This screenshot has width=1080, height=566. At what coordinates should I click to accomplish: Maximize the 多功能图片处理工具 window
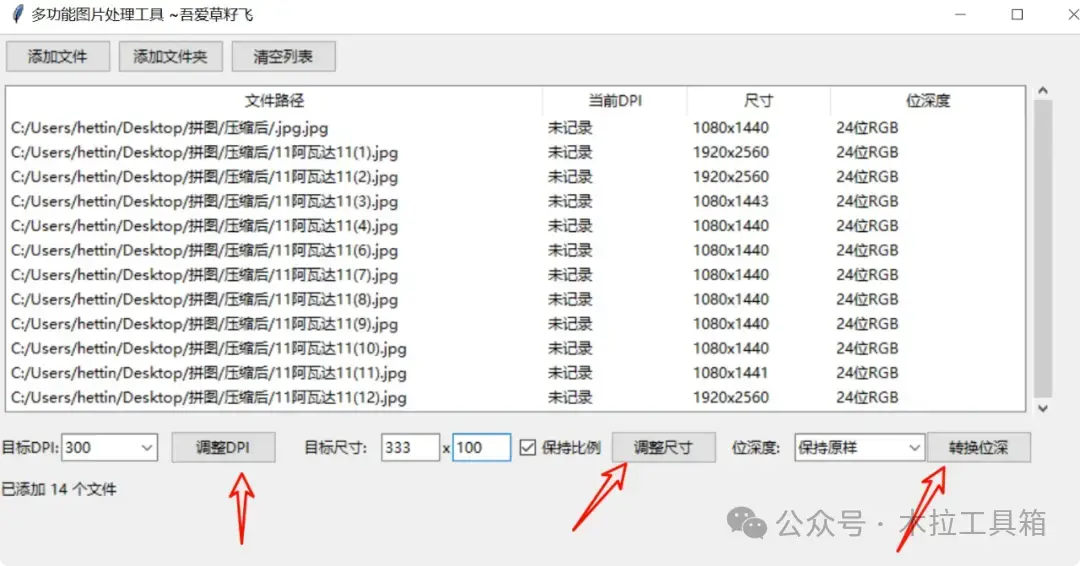point(1017,14)
